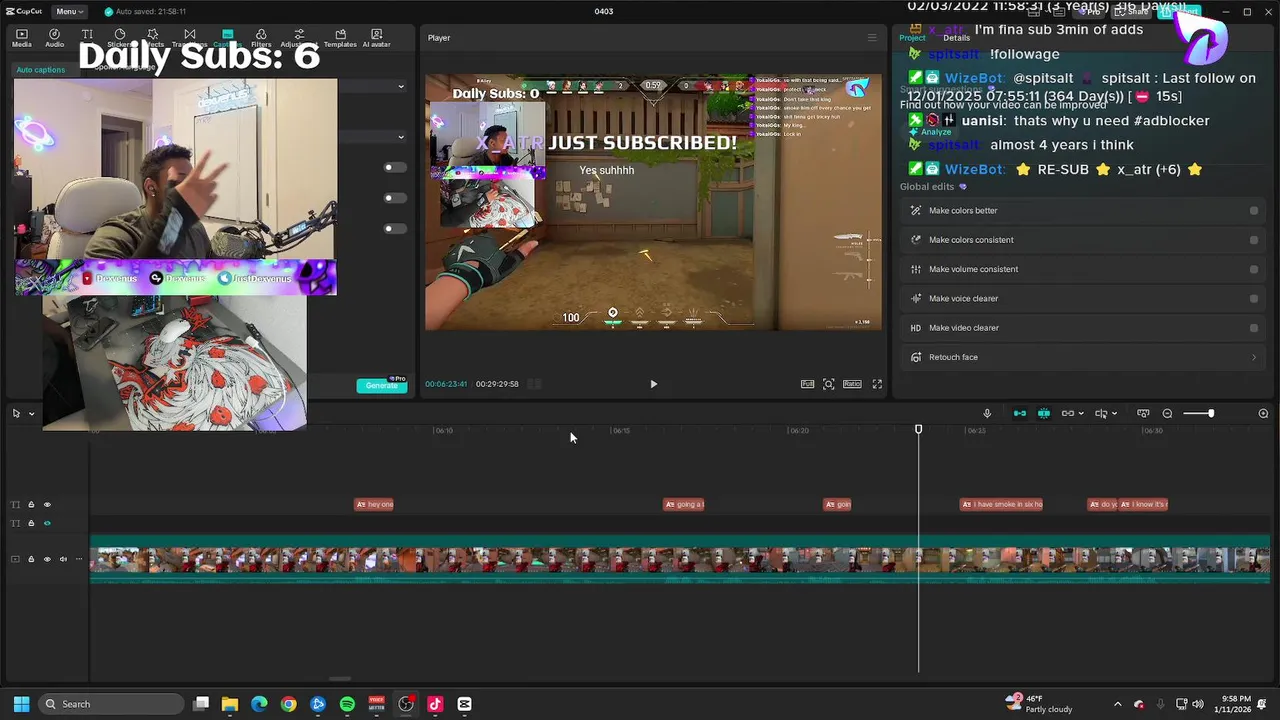Play the video preview
The height and width of the screenshot is (720, 1280).
[x=654, y=384]
